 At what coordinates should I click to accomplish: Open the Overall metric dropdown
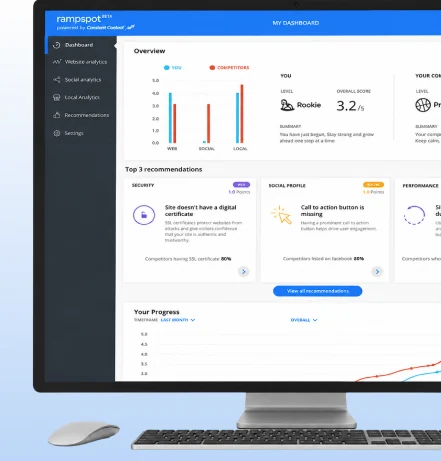pyautogui.click(x=304, y=320)
